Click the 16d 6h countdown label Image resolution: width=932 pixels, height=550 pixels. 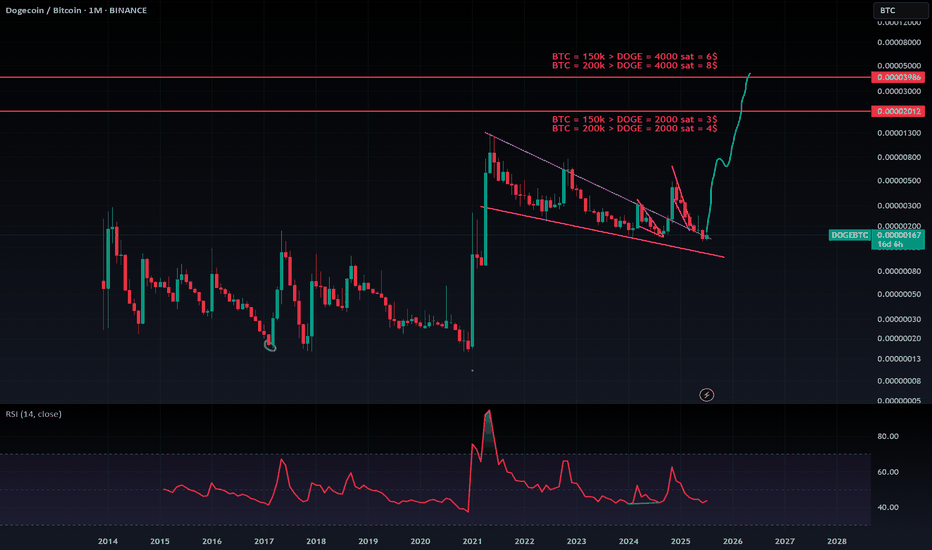(x=890, y=244)
